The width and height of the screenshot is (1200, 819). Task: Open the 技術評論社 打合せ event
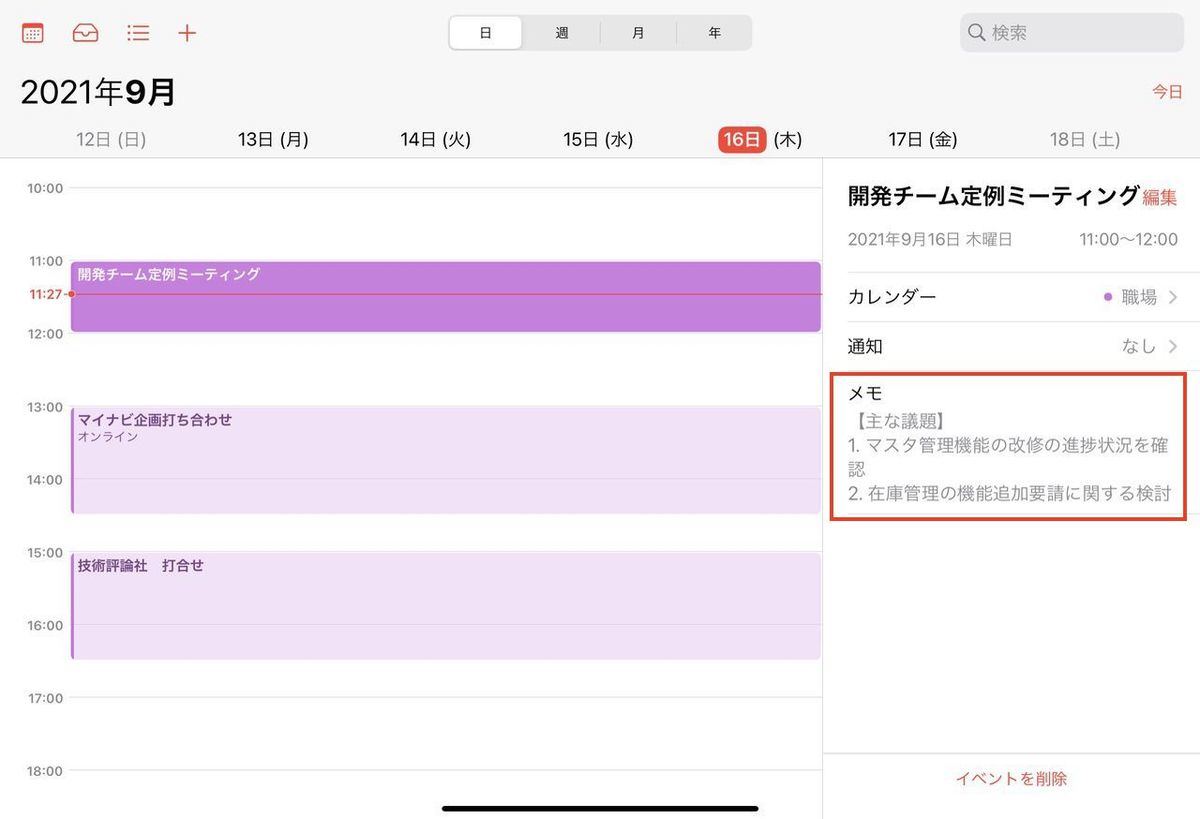pos(446,605)
